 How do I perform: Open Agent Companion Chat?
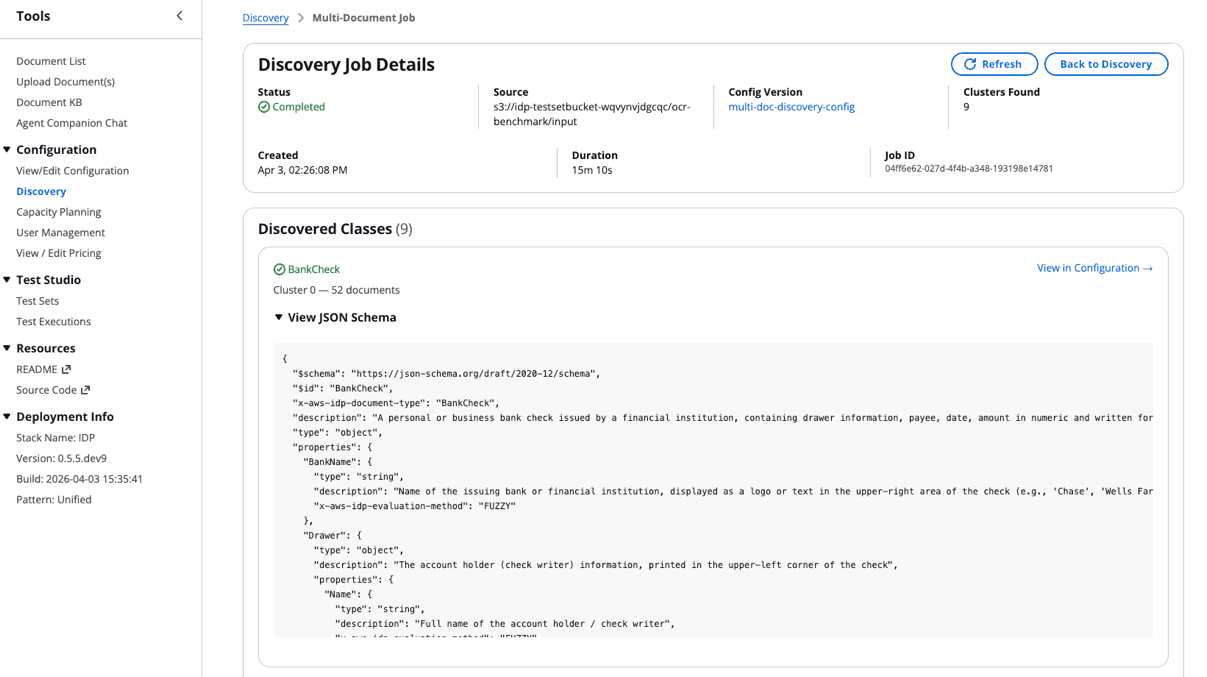point(71,123)
